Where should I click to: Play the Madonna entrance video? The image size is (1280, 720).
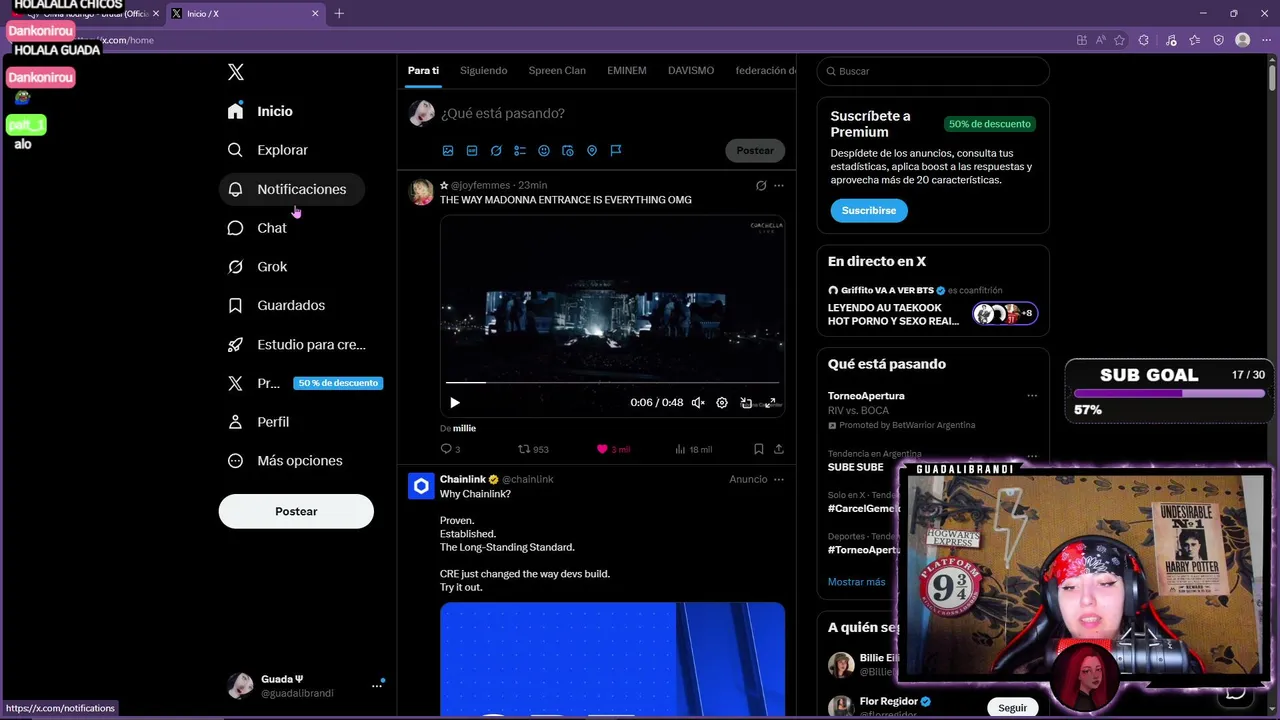pos(455,403)
